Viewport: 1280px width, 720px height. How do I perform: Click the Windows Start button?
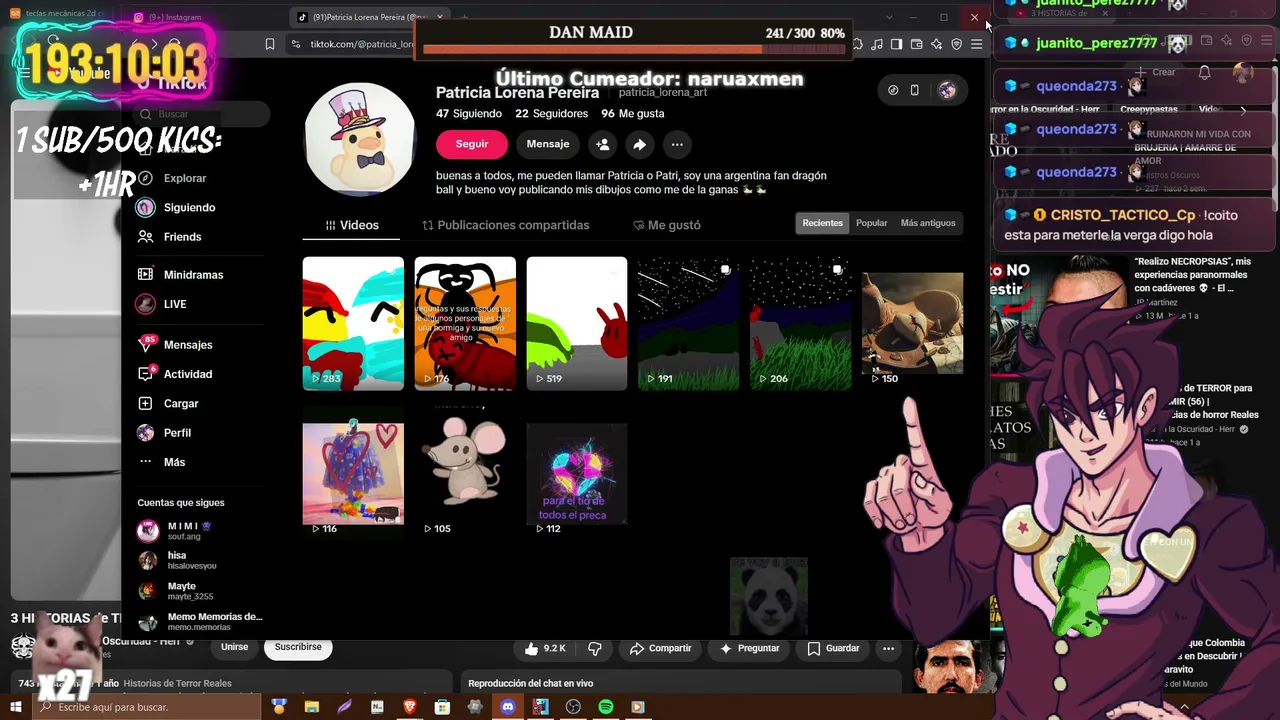15,707
